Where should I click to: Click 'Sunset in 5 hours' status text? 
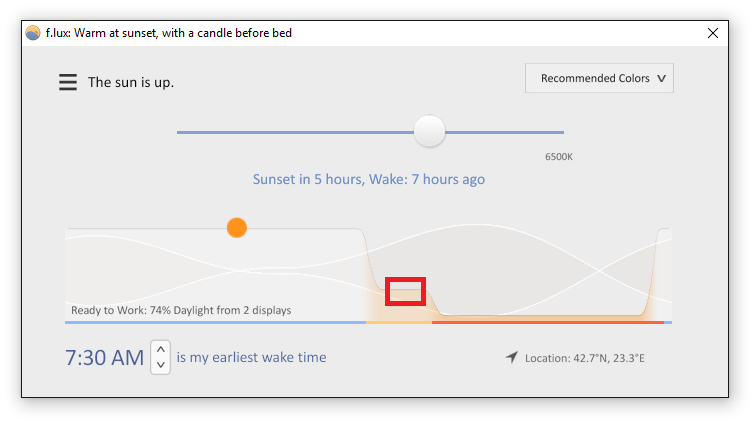click(308, 179)
